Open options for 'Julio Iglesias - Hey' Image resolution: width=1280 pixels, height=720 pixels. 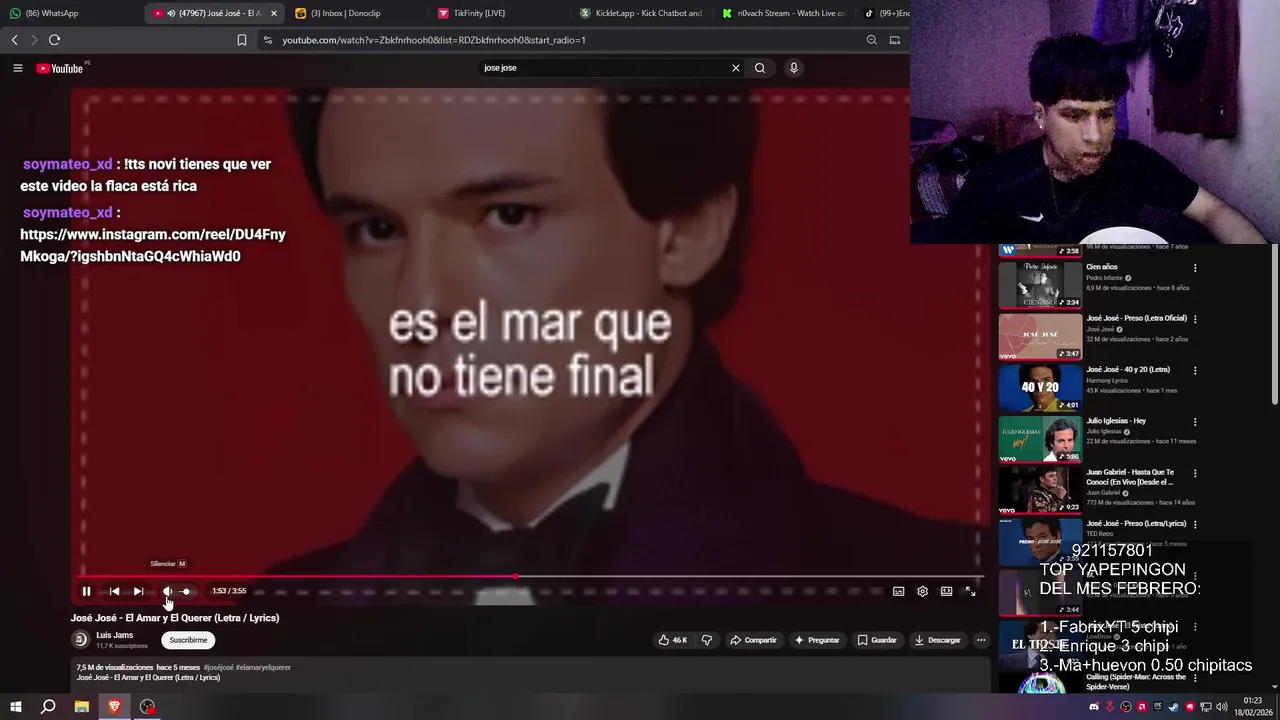coord(1195,422)
